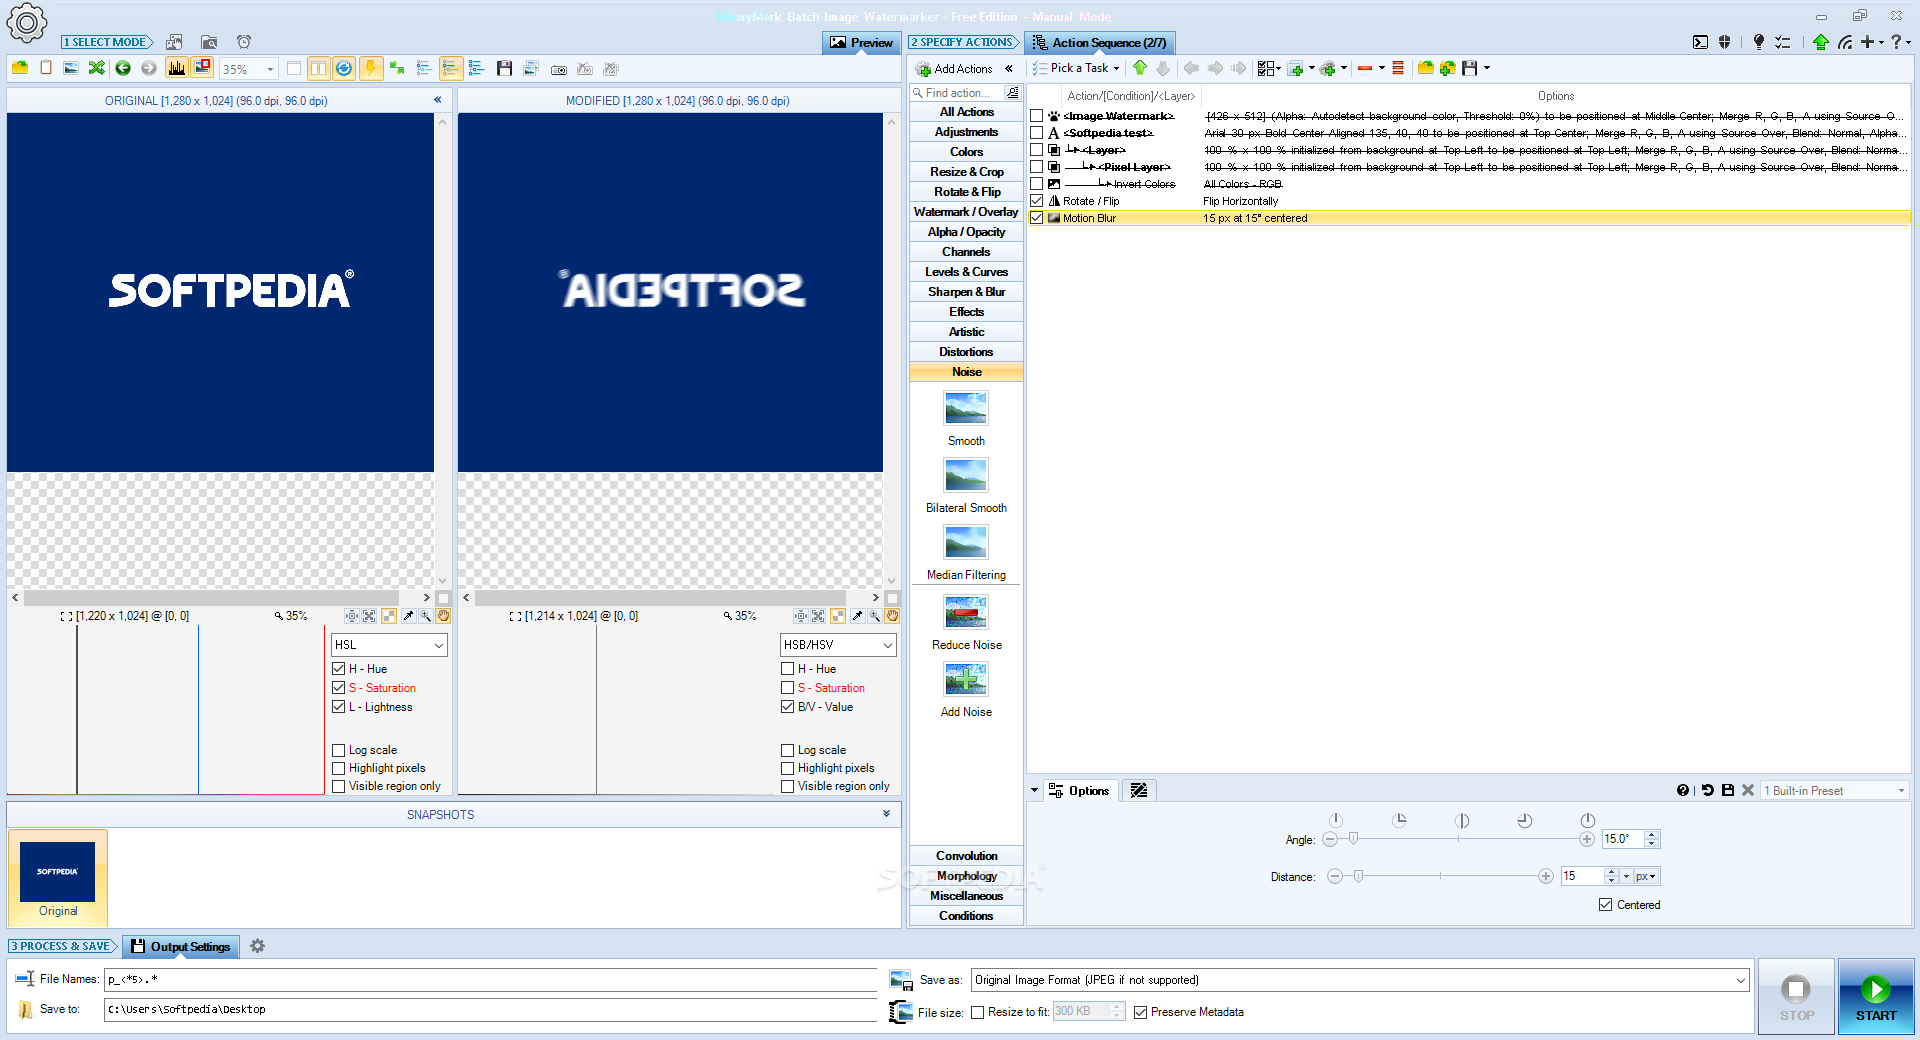Toggle the lightning fast preview icon

tap(370, 68)
